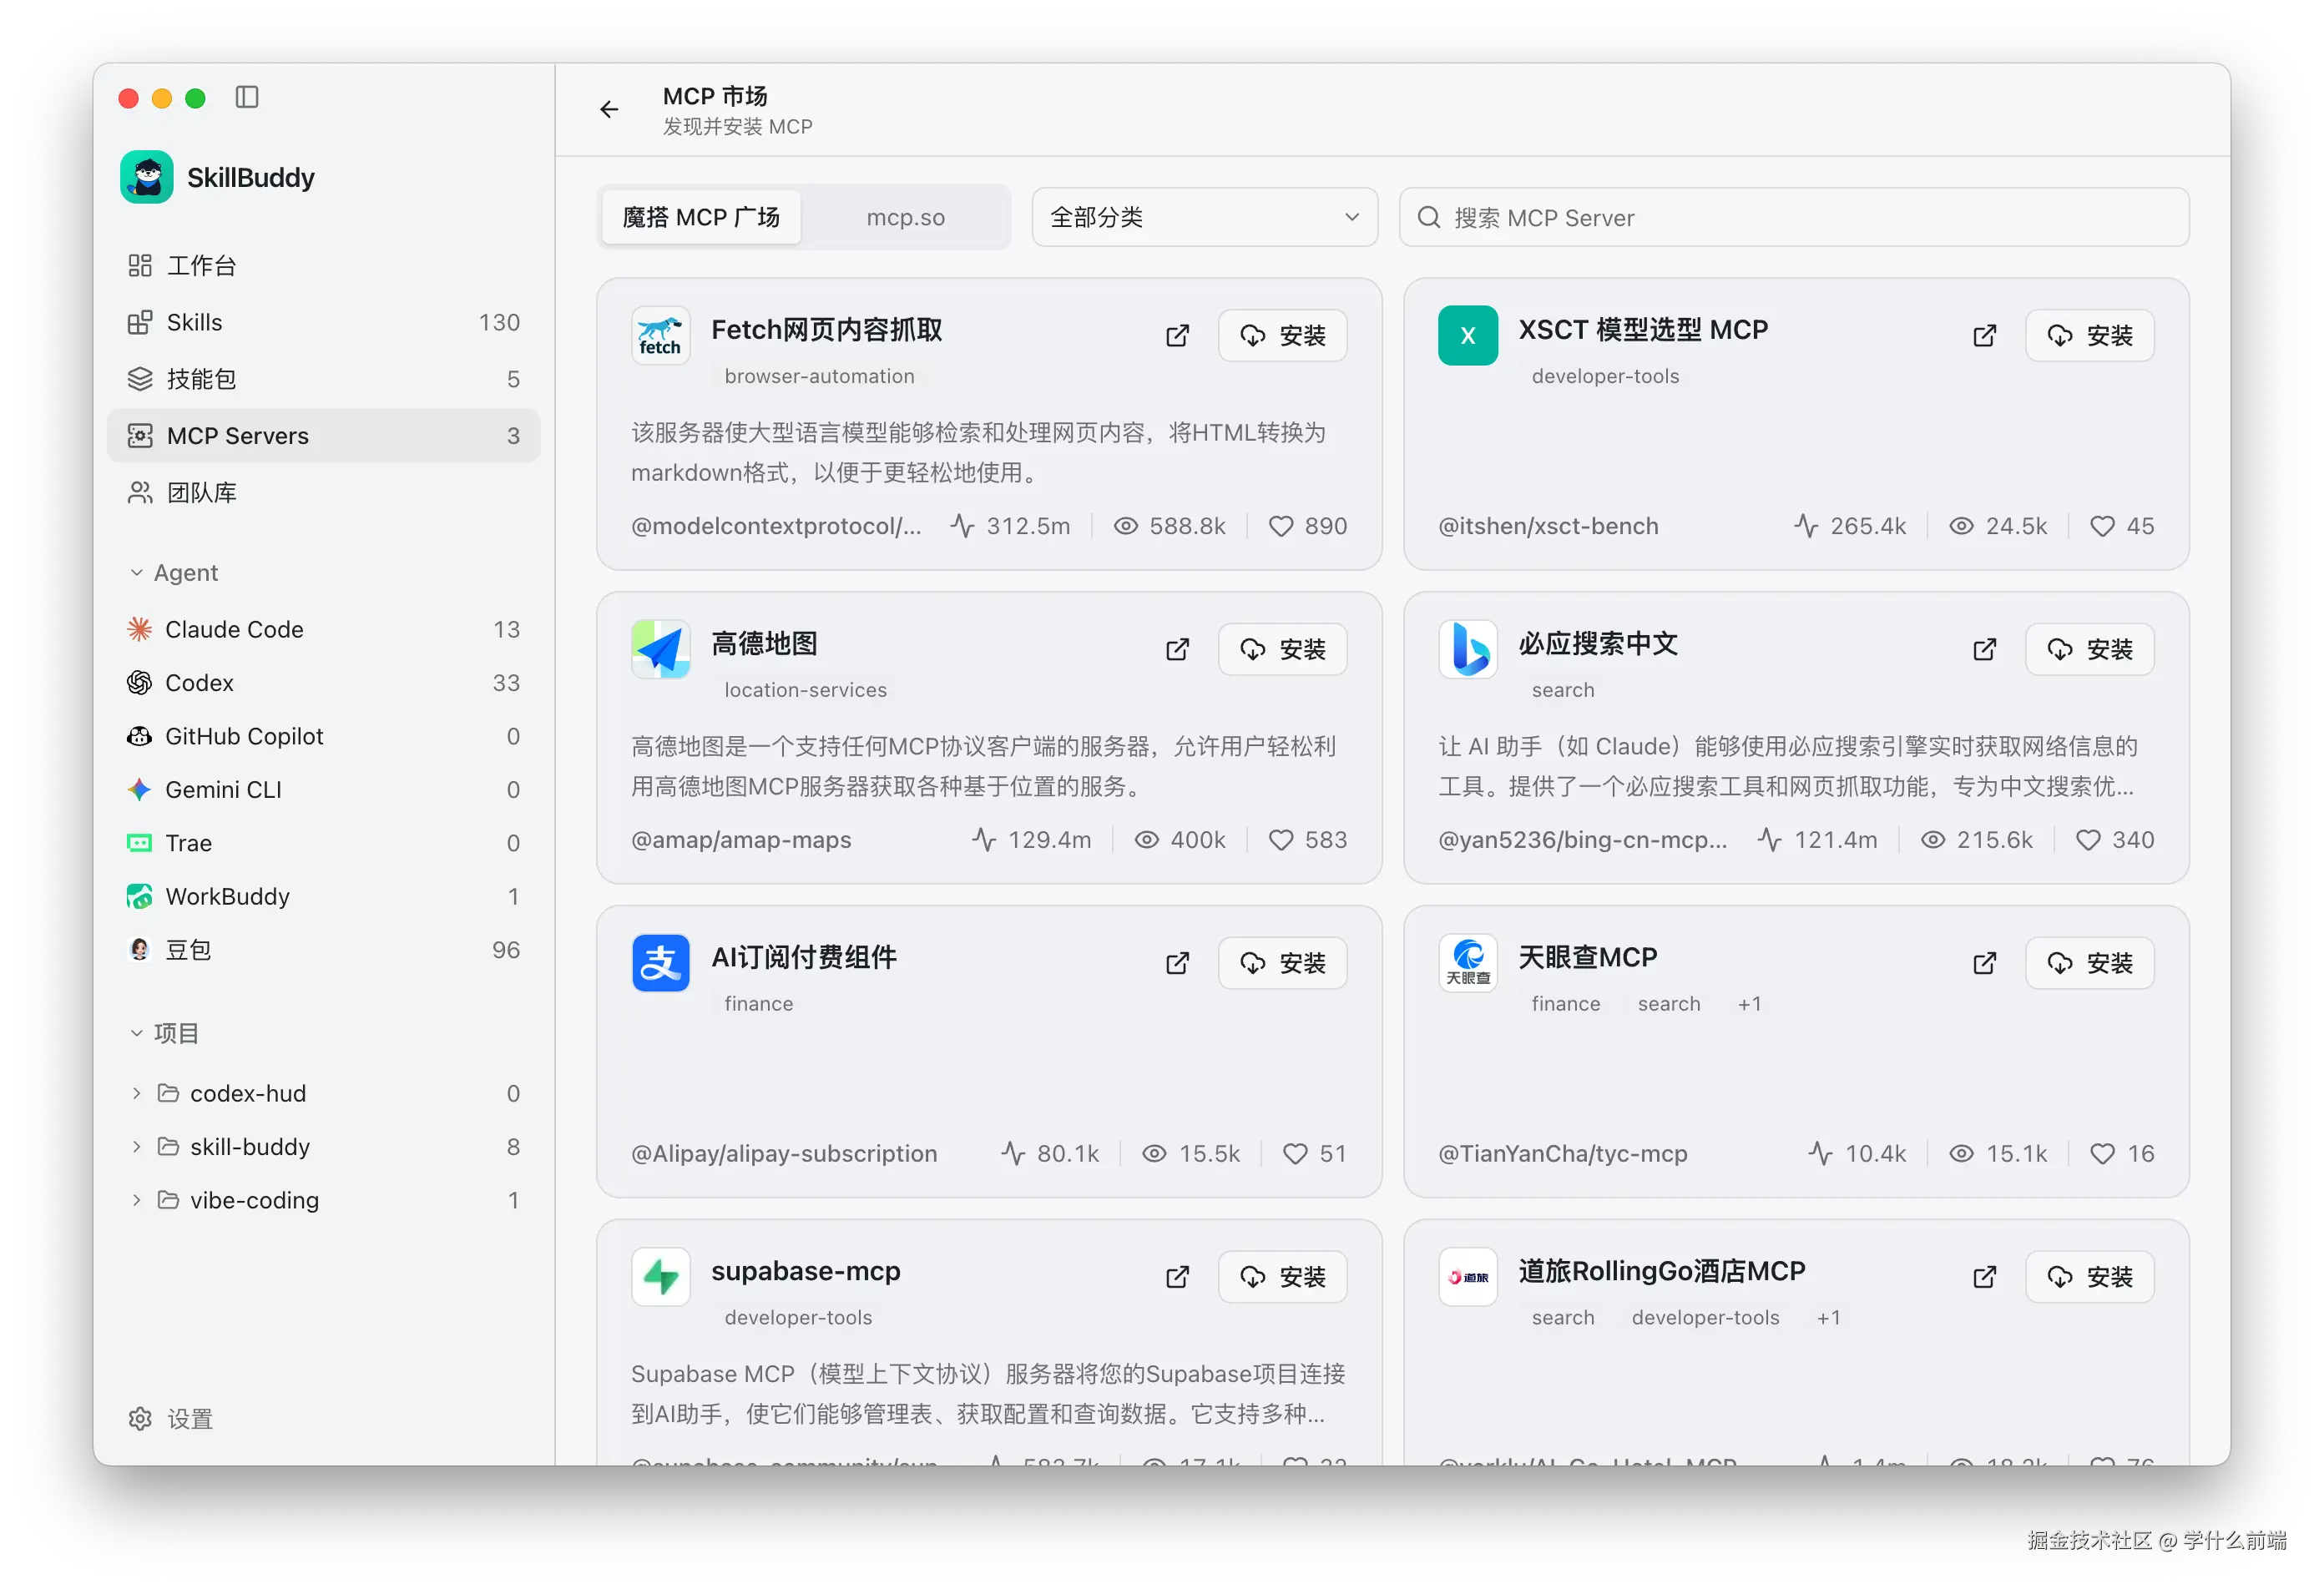Expand the vibe-coding project folder
Image resolution: width=2324 pixels, height=1589 pixels.
[x=137, y=1200]
